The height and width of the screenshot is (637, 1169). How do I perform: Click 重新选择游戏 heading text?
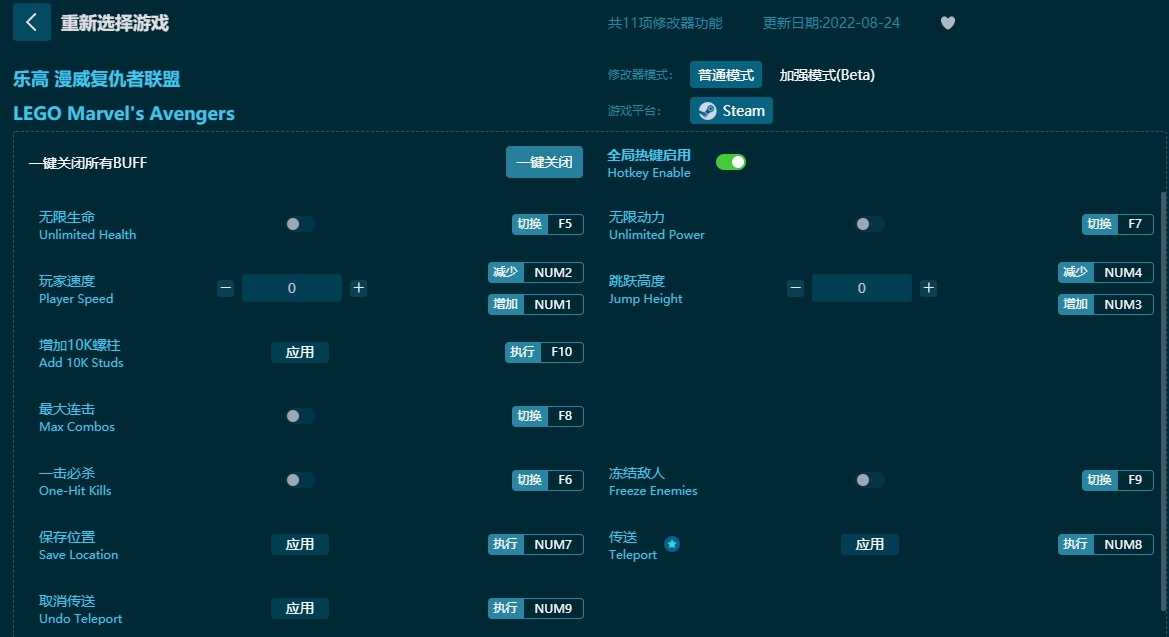pyautogui.click(x=115, y=23)
